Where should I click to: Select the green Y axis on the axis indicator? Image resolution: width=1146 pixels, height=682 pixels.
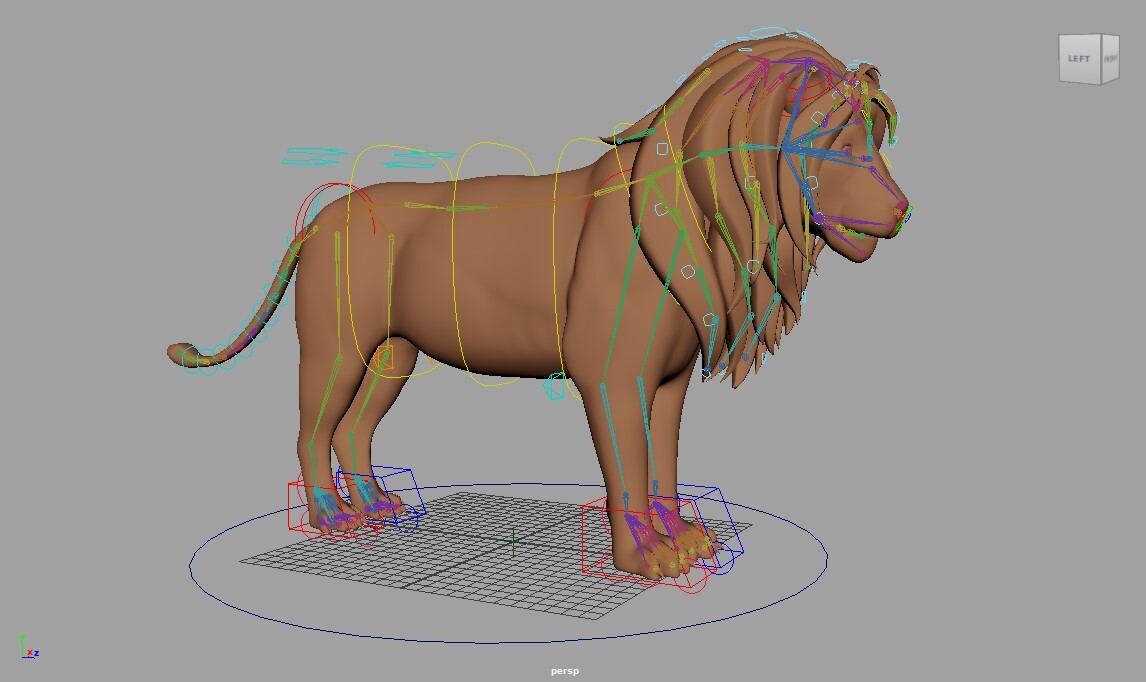23,640
